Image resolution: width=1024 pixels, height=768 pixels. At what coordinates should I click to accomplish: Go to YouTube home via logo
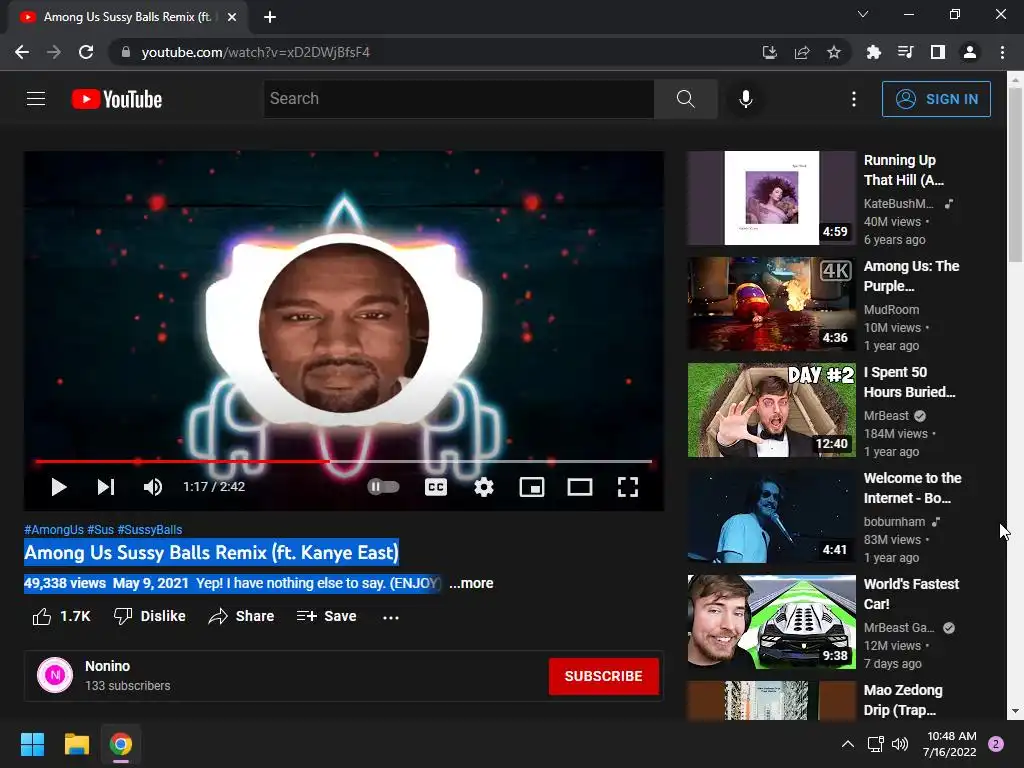pos(117,99)
